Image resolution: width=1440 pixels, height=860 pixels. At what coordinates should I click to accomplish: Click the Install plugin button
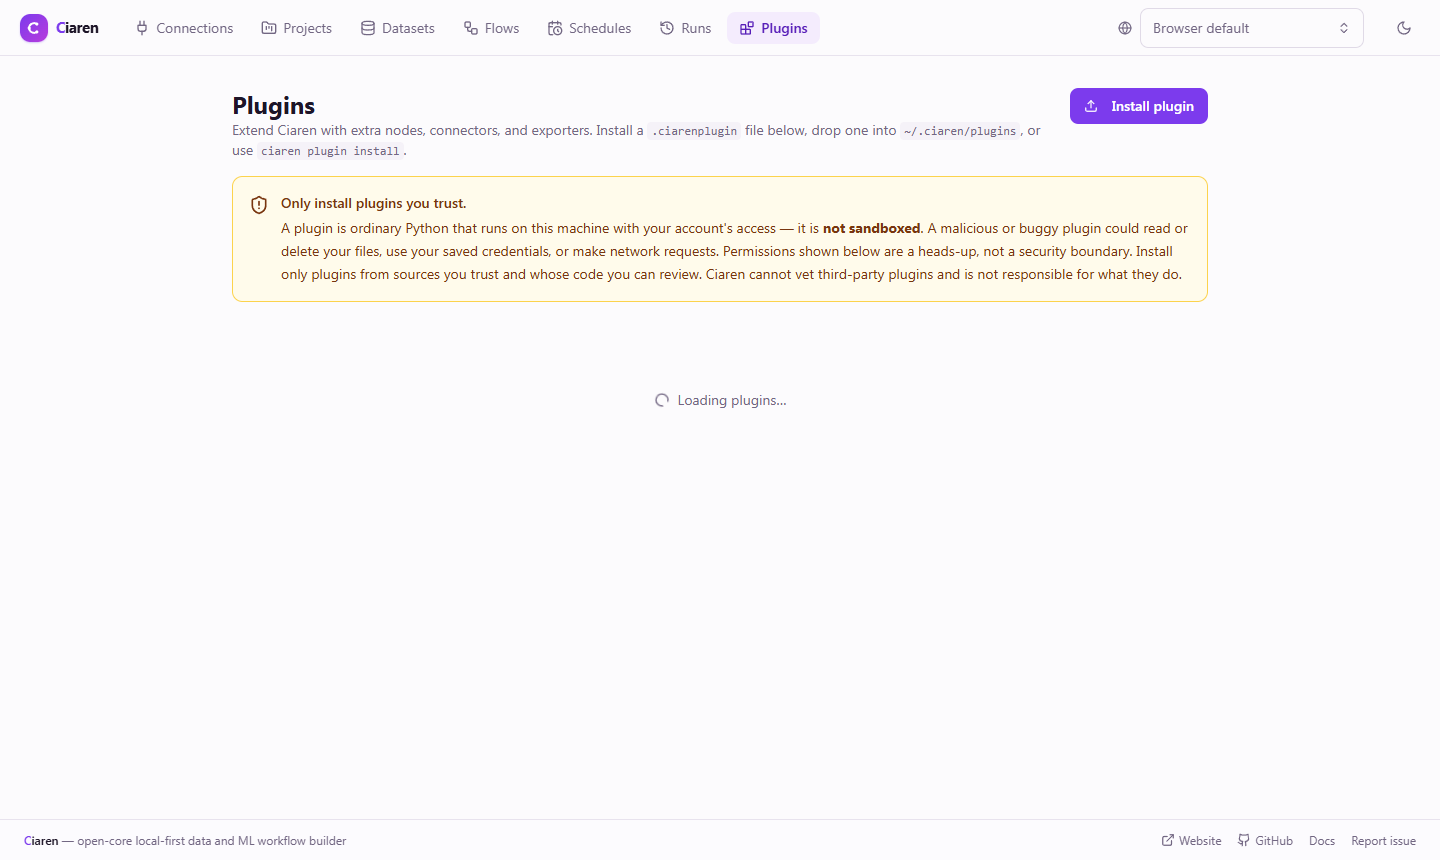[1139, 106]
